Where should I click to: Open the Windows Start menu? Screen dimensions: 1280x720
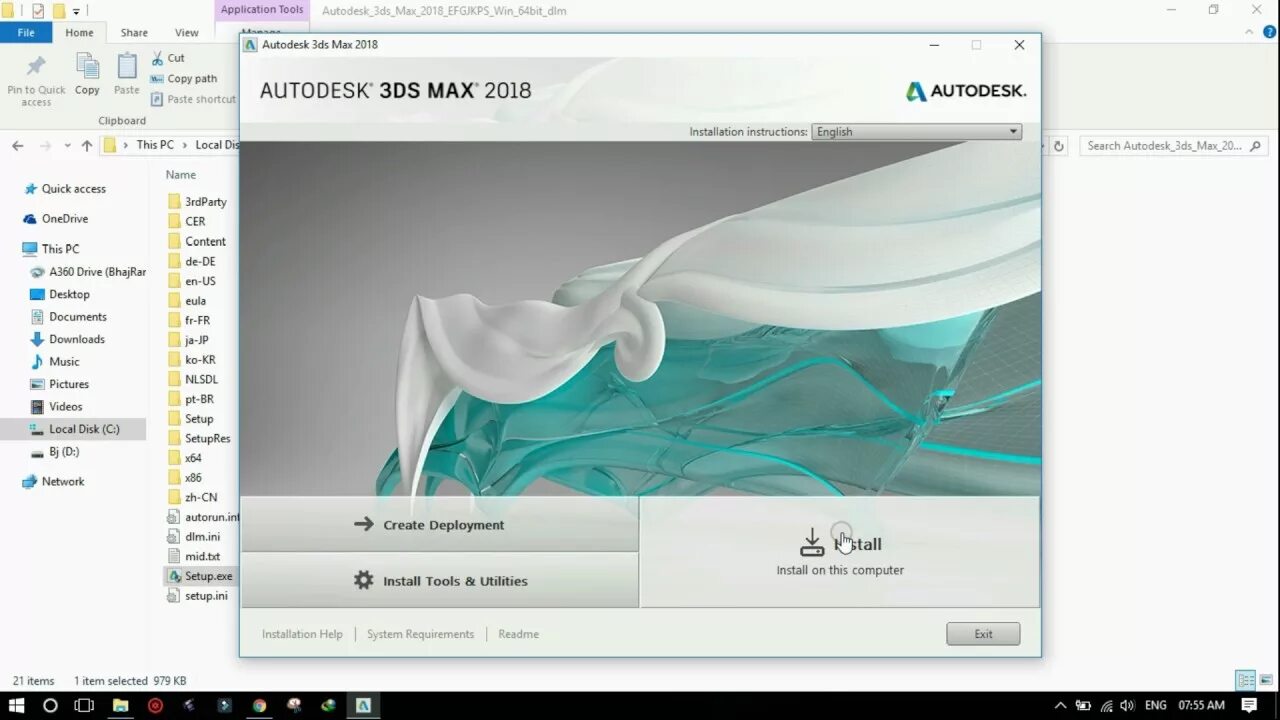(16, 705)
